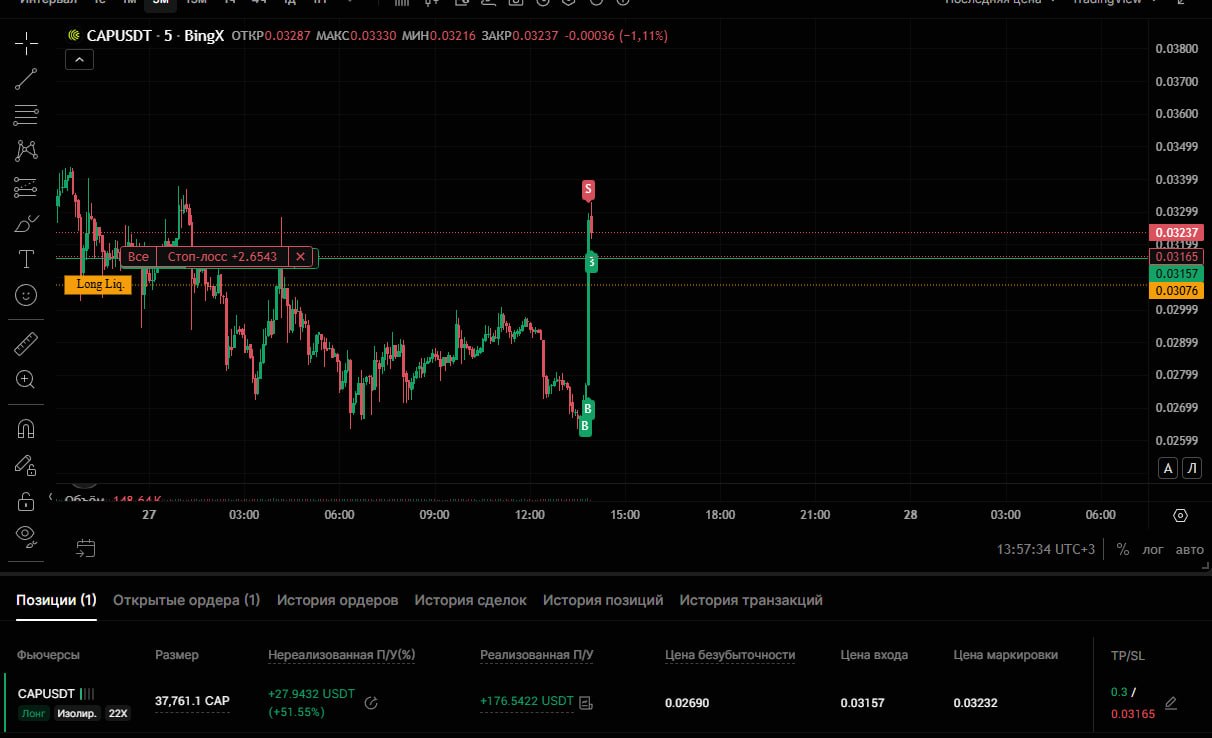Open time zone menu 13:57:34 UTC+3
Screen dimensions: 1212x738
tap(1046, 549)
